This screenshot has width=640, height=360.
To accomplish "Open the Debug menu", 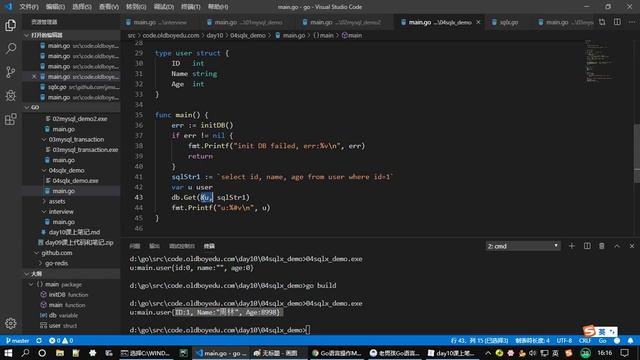I will tap(164, 7).
